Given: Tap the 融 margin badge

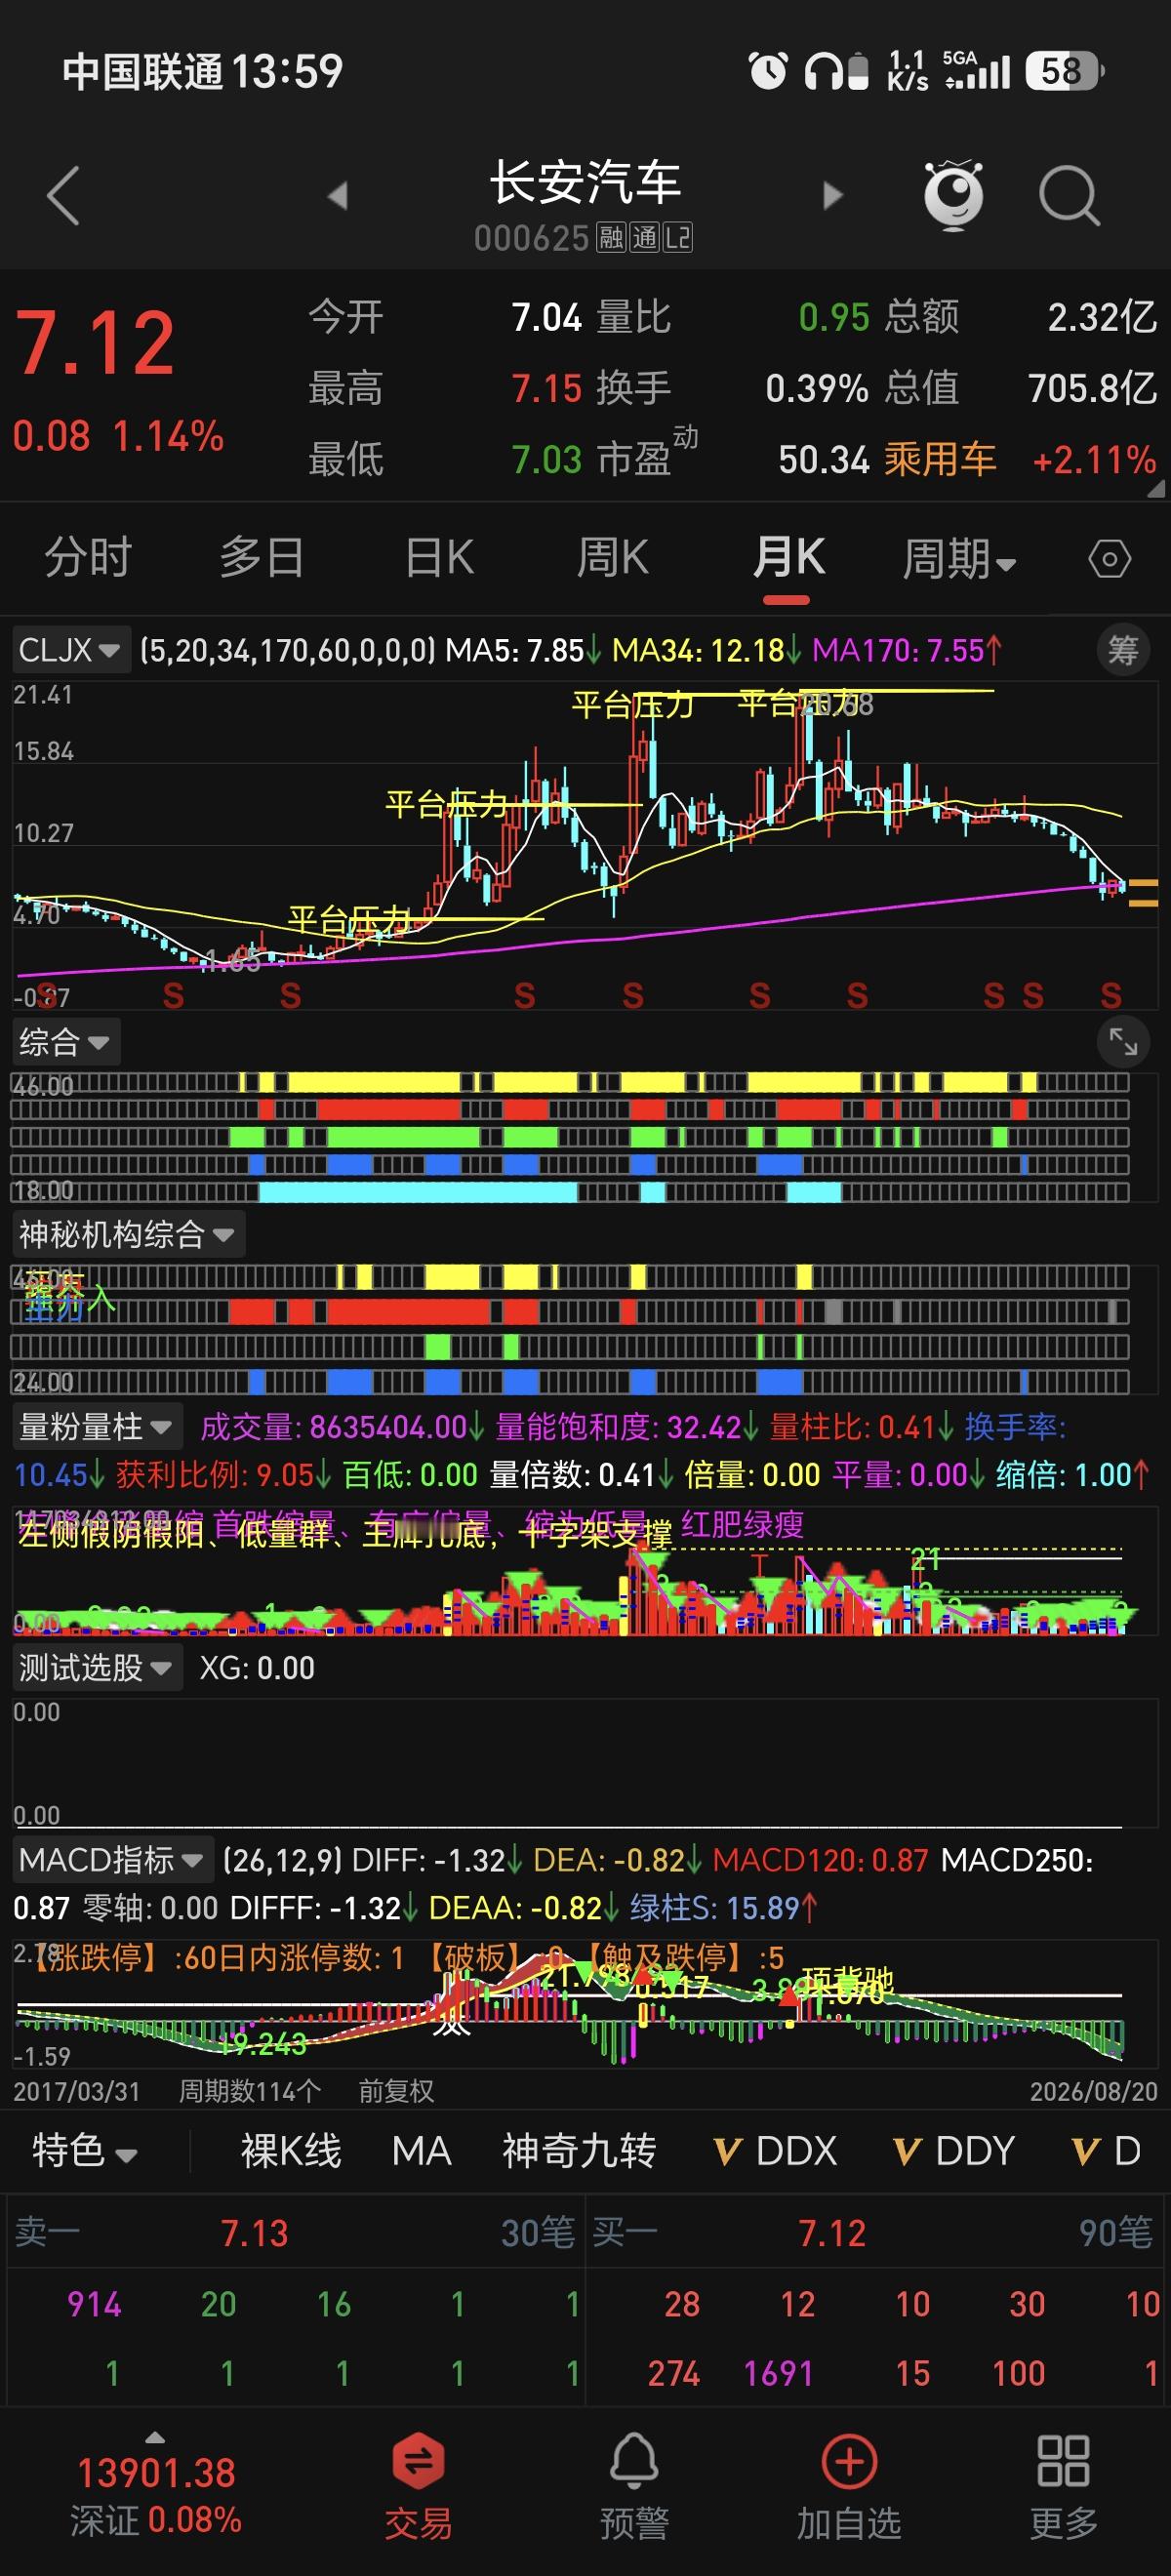Looking at the screenshot, I should coord(610,238).
